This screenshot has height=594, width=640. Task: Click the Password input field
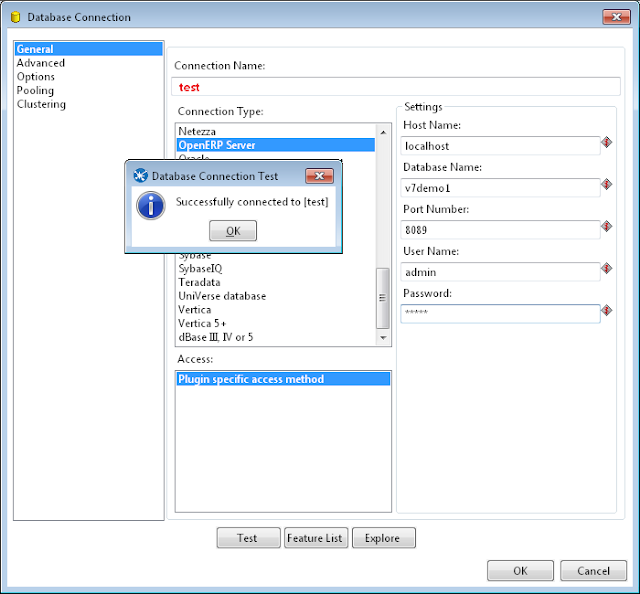(x=500, y=314)
